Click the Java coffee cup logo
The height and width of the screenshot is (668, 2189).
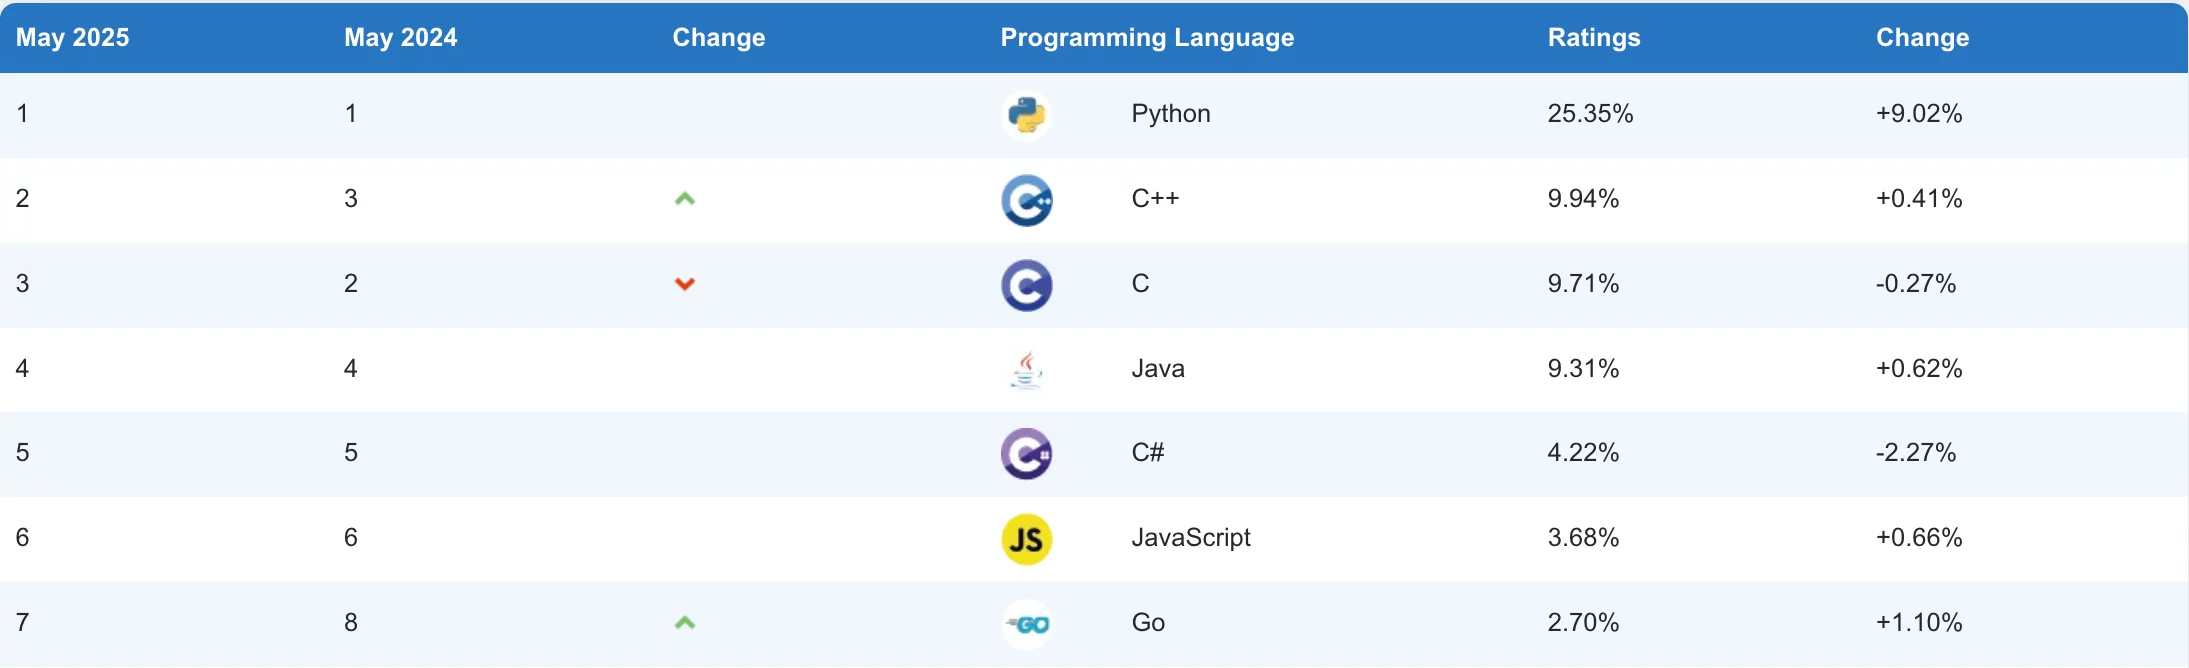tap(1026, 370)
